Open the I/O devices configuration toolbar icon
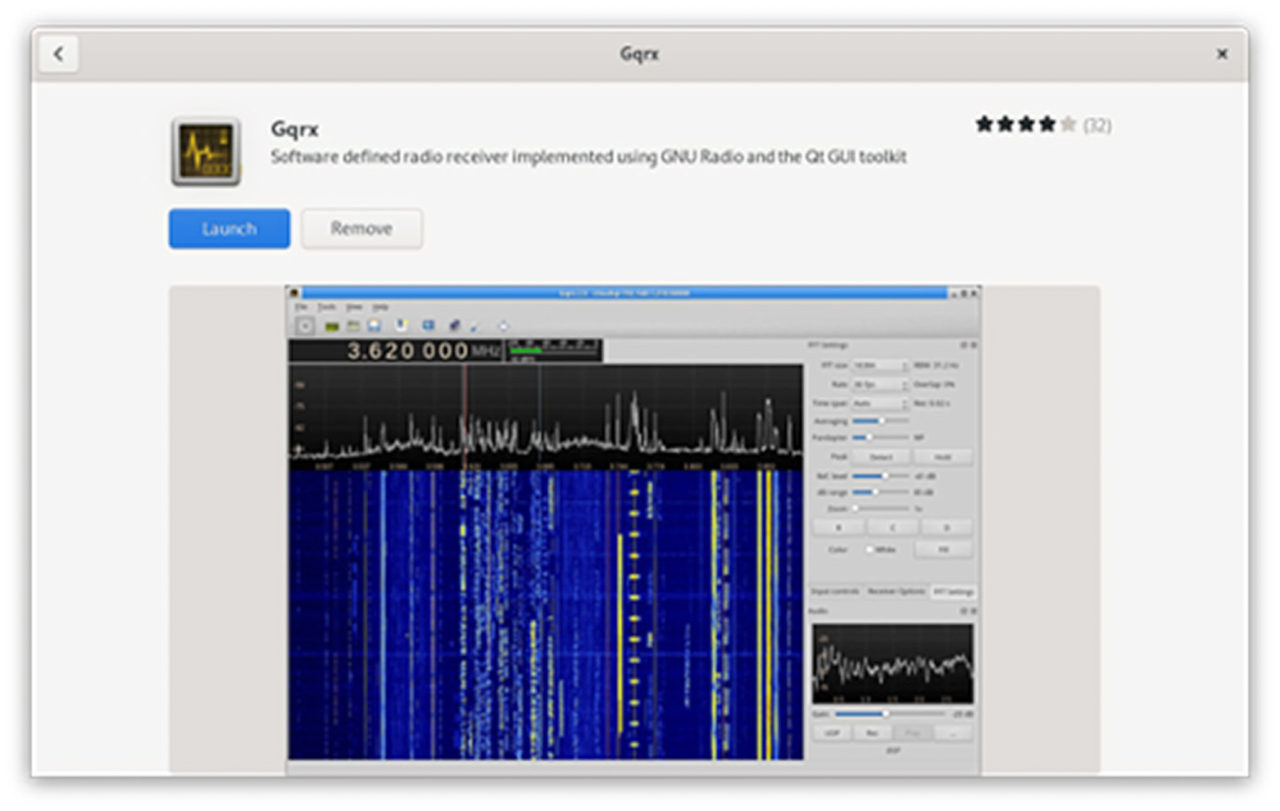This screenshot has height=811, width=1280. (x=330, y=324)
